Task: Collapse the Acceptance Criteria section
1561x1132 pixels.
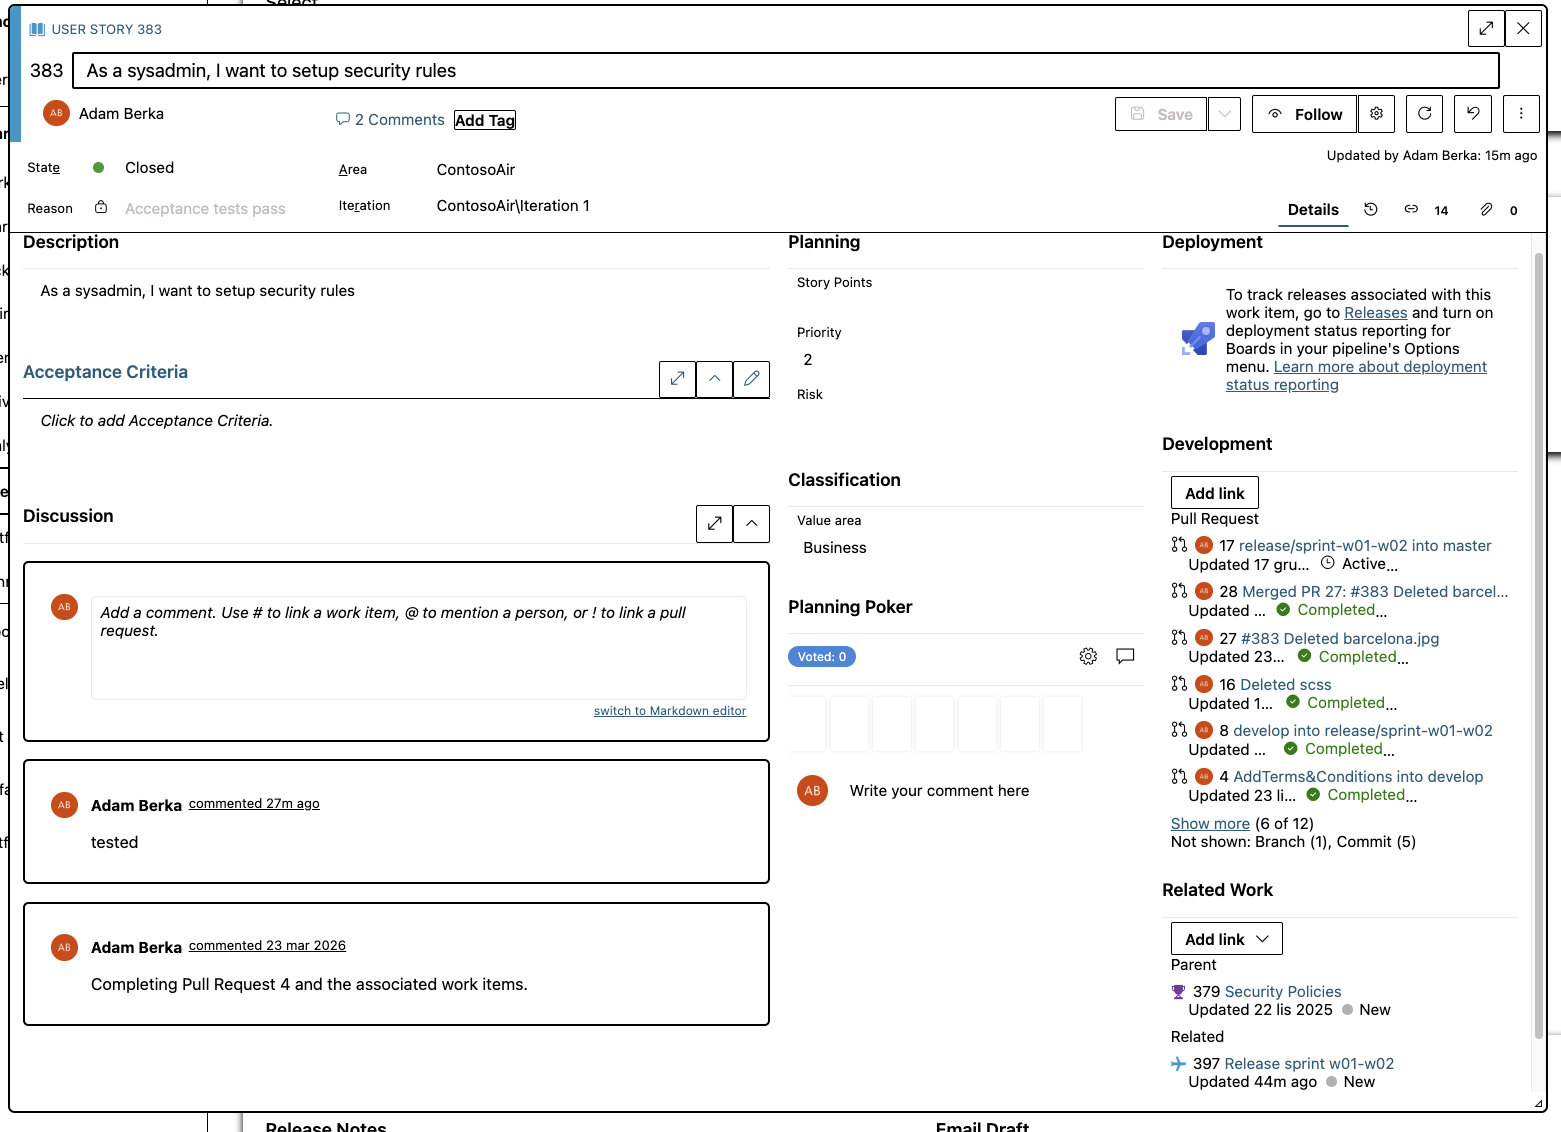Action: (x=714, y=379)
